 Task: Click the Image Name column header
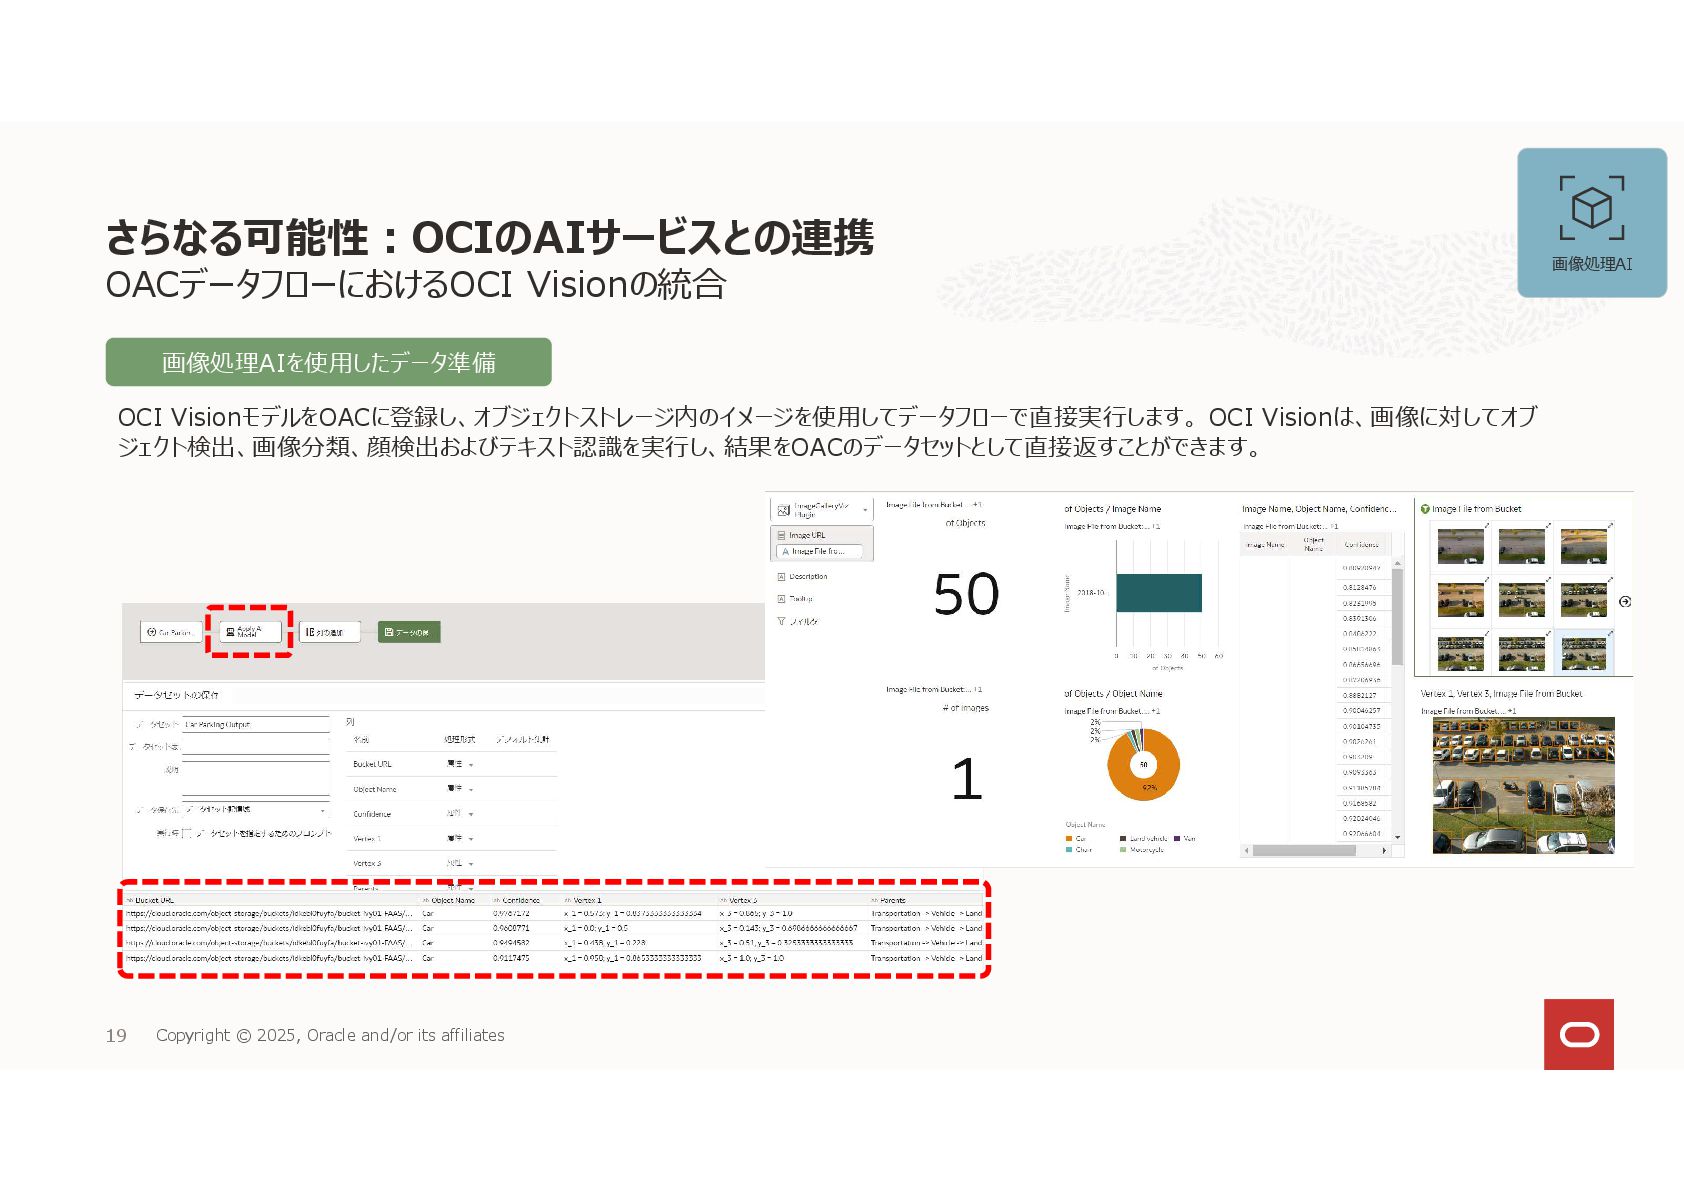pos(1264,545)
